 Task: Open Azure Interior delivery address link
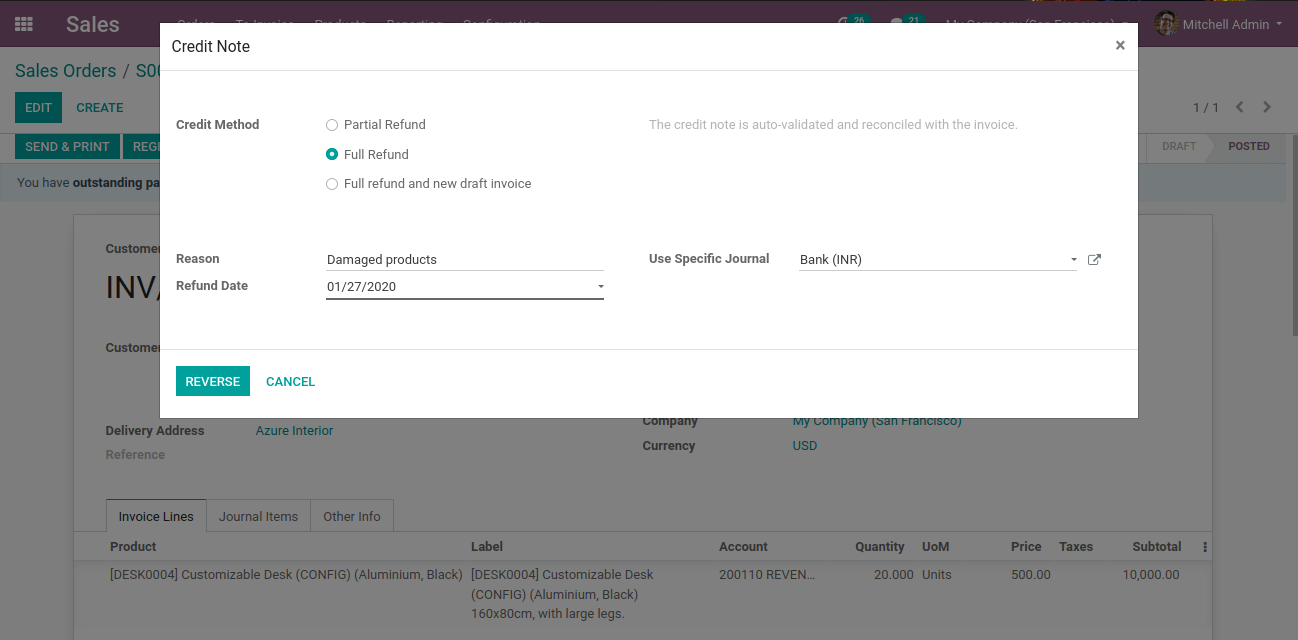[x=295, y=431]
